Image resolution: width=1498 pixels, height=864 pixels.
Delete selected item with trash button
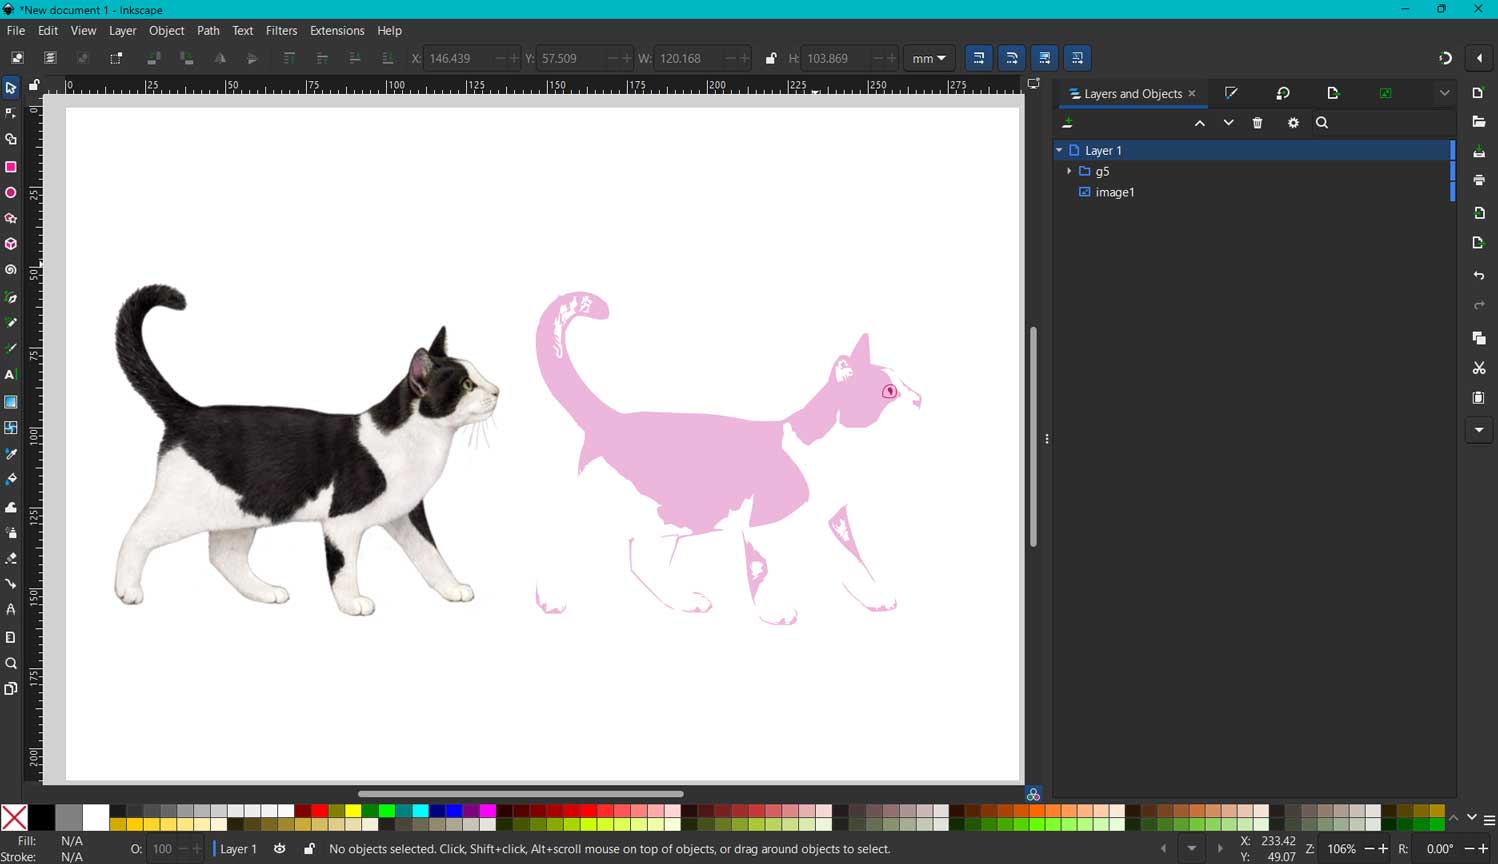pos(1257,122)
